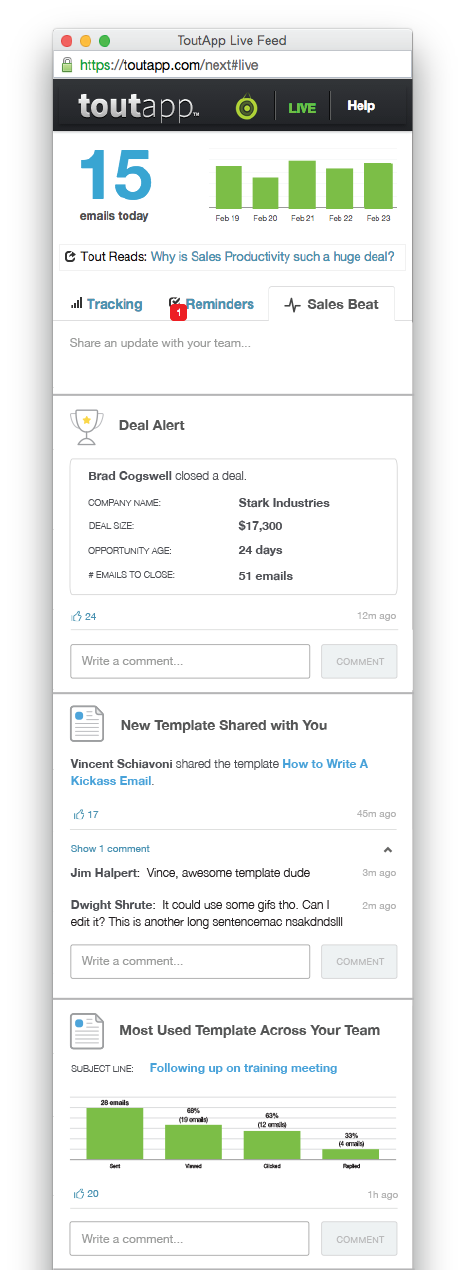Open the How to Write A Kickass Email link
This screenshot has height=1270, width=466.
pos(219,772)
